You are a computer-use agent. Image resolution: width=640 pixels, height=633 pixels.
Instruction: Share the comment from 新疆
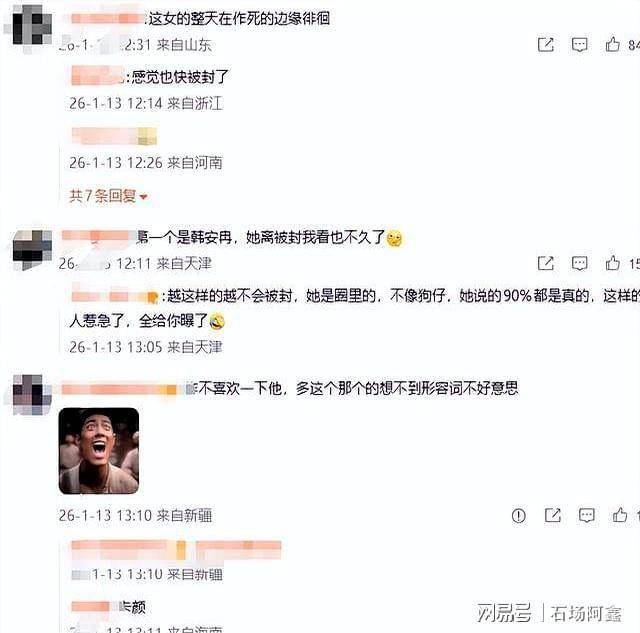coord(553,515)
